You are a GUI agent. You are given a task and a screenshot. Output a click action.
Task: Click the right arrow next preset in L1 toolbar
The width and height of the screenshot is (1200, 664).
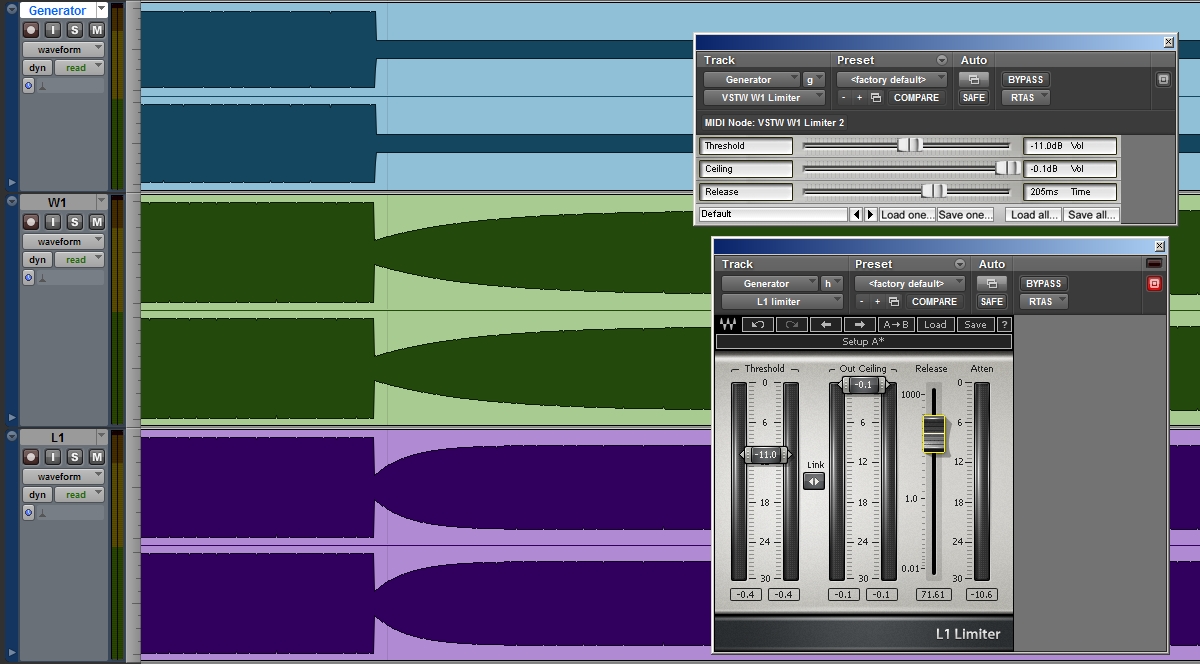[x=859, y=324]
